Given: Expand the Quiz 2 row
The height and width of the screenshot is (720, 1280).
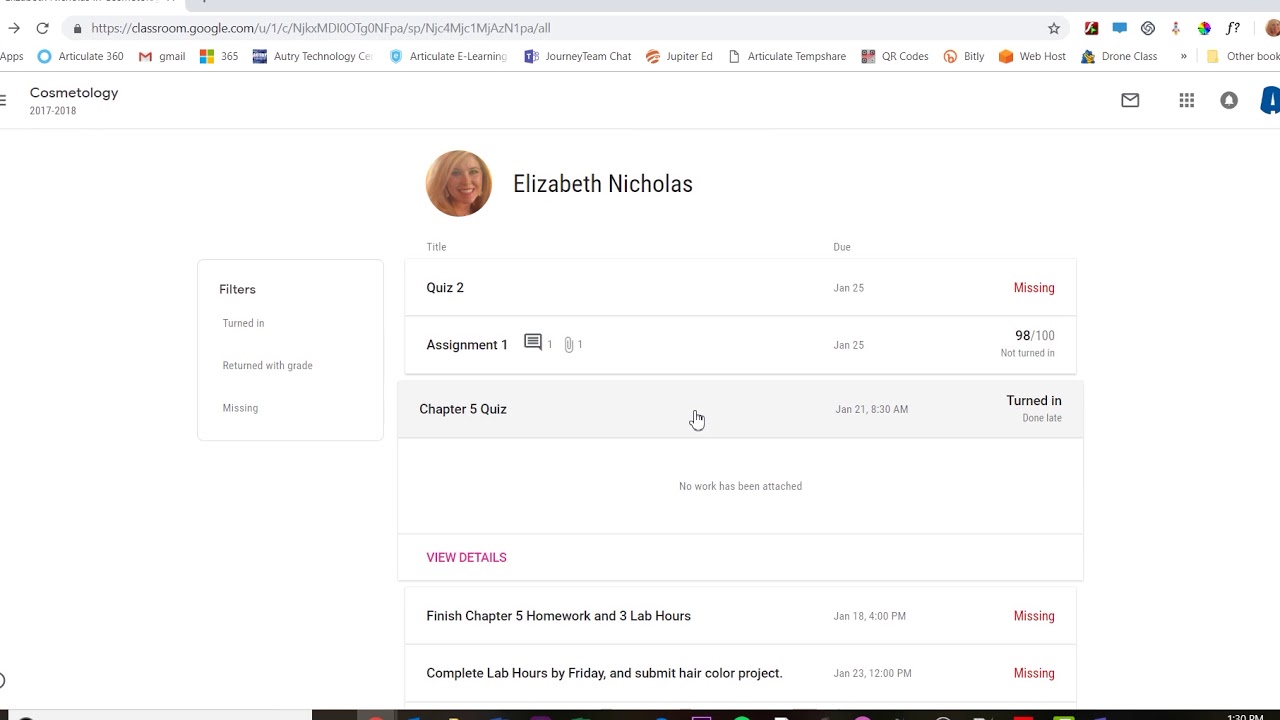Looking at the screenshot, I should [740, 288].
